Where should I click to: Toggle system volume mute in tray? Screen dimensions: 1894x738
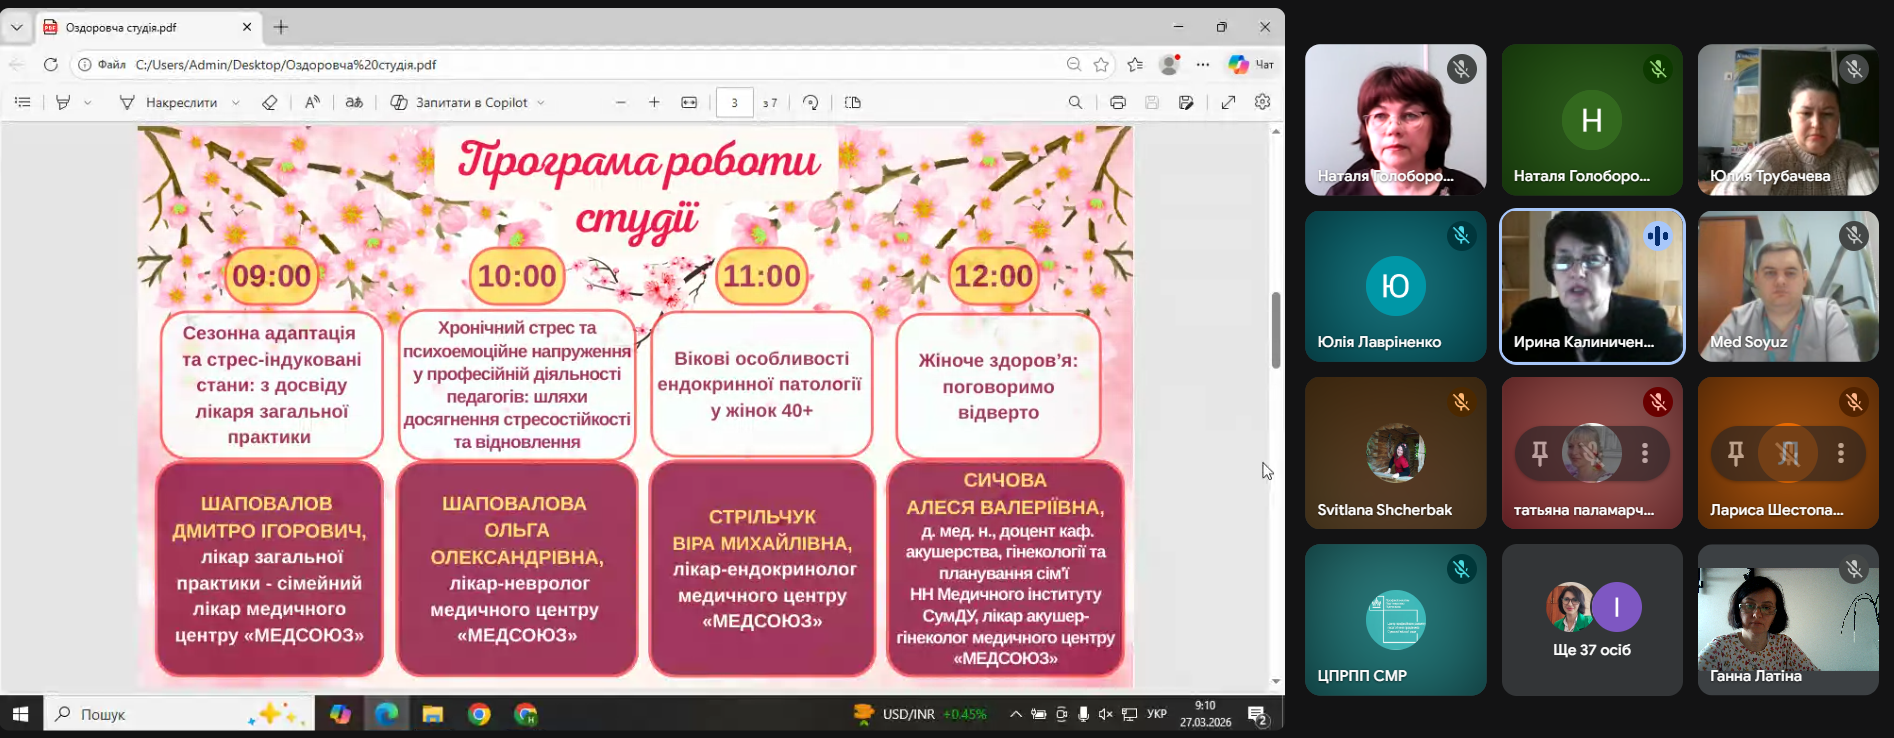[1105, 714]
